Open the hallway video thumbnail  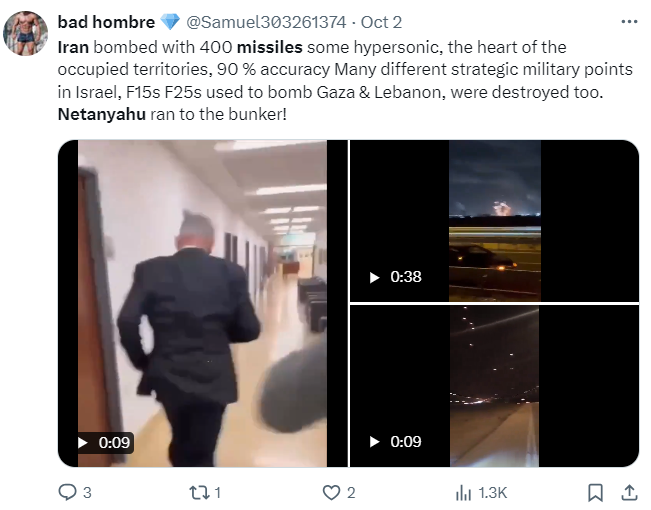[x=203, y=304]
